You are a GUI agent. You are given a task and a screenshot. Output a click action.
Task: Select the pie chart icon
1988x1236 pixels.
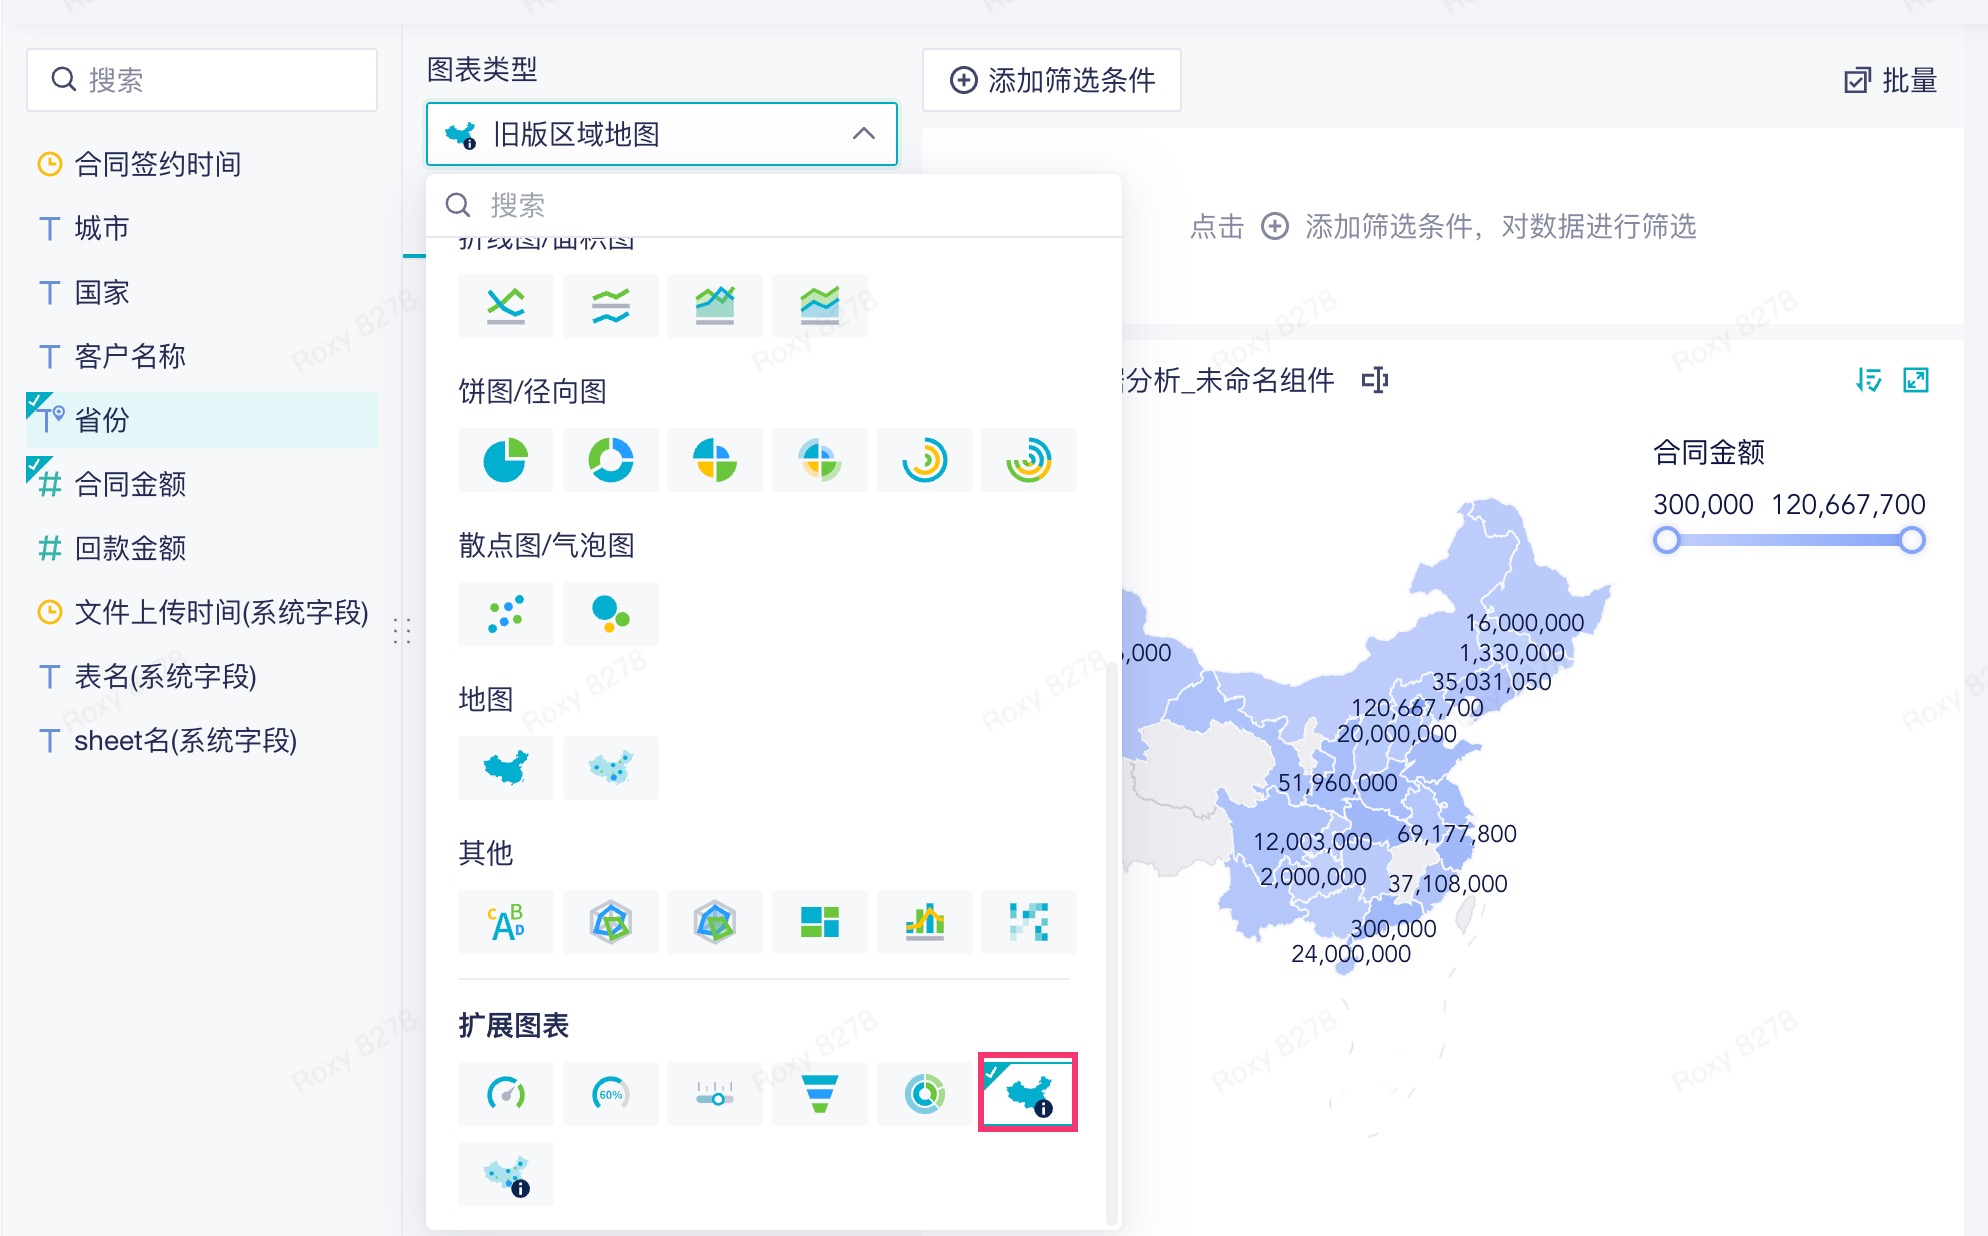506,460
